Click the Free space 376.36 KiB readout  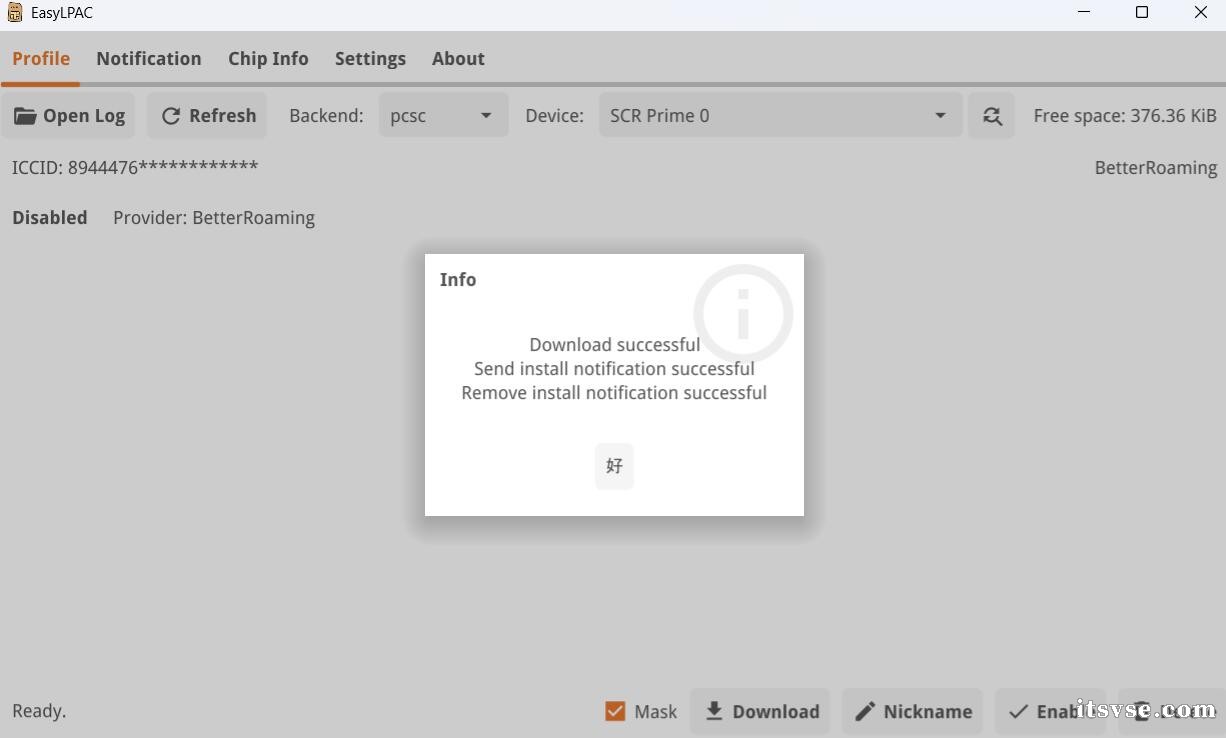pos(1125,116)
